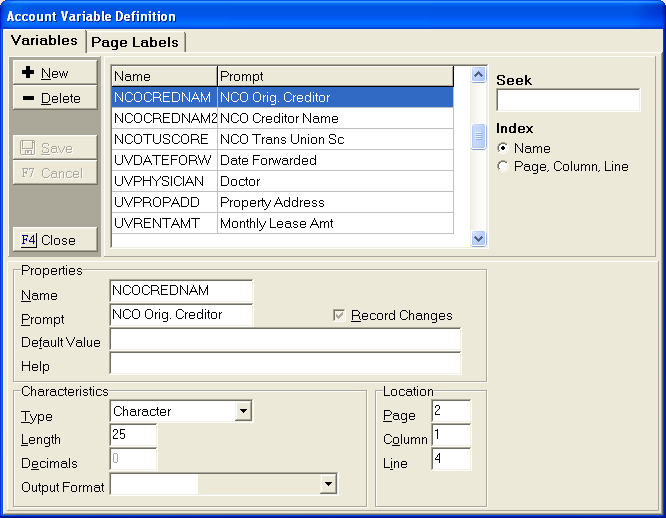The height and width of the screenshot is (518, 666).
Task: Sort by the Prompt column header
Action: pyautogui.click(x=334, y=76)
